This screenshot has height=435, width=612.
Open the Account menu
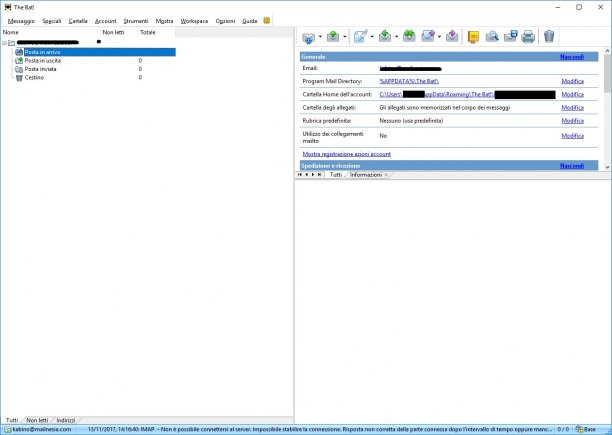click(x=106, y=21)
